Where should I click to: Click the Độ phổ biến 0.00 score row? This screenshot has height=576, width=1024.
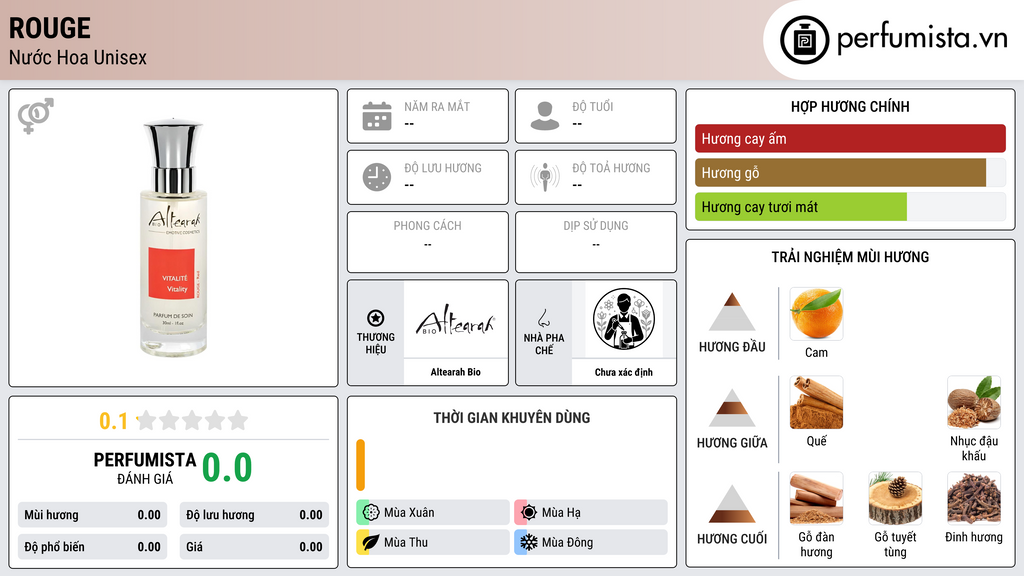pos(92,547)
